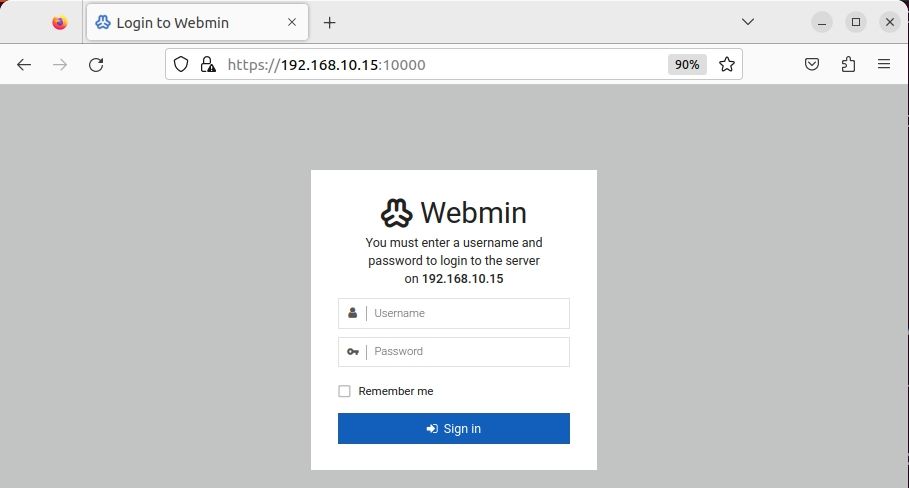The image size is (909, 488).
Task: Focus the Username input field
Action: coord(454,314)
